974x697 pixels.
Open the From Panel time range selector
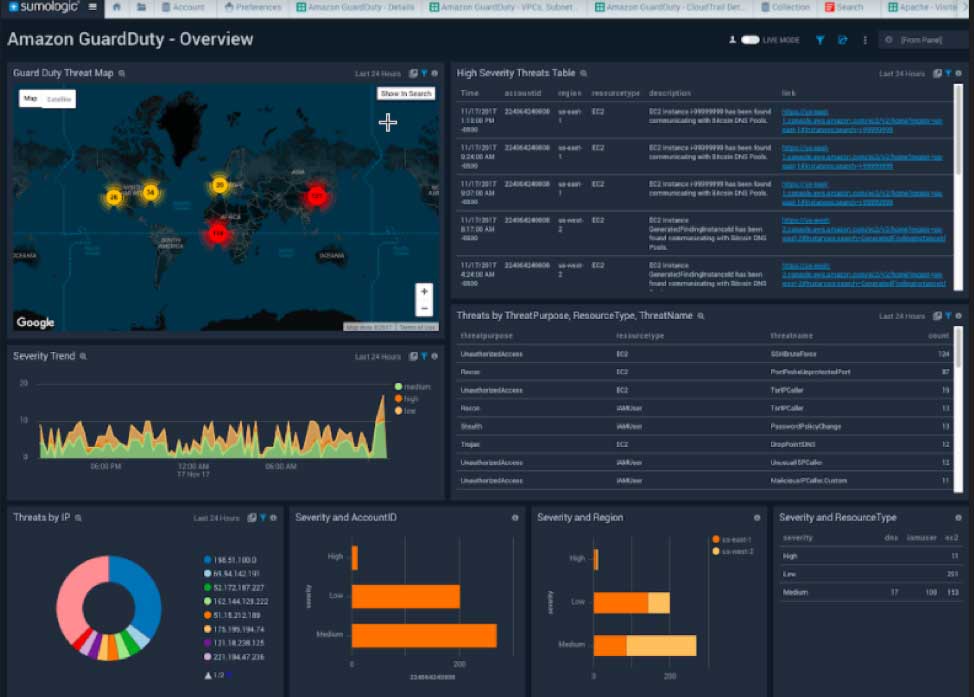point(922,40)
